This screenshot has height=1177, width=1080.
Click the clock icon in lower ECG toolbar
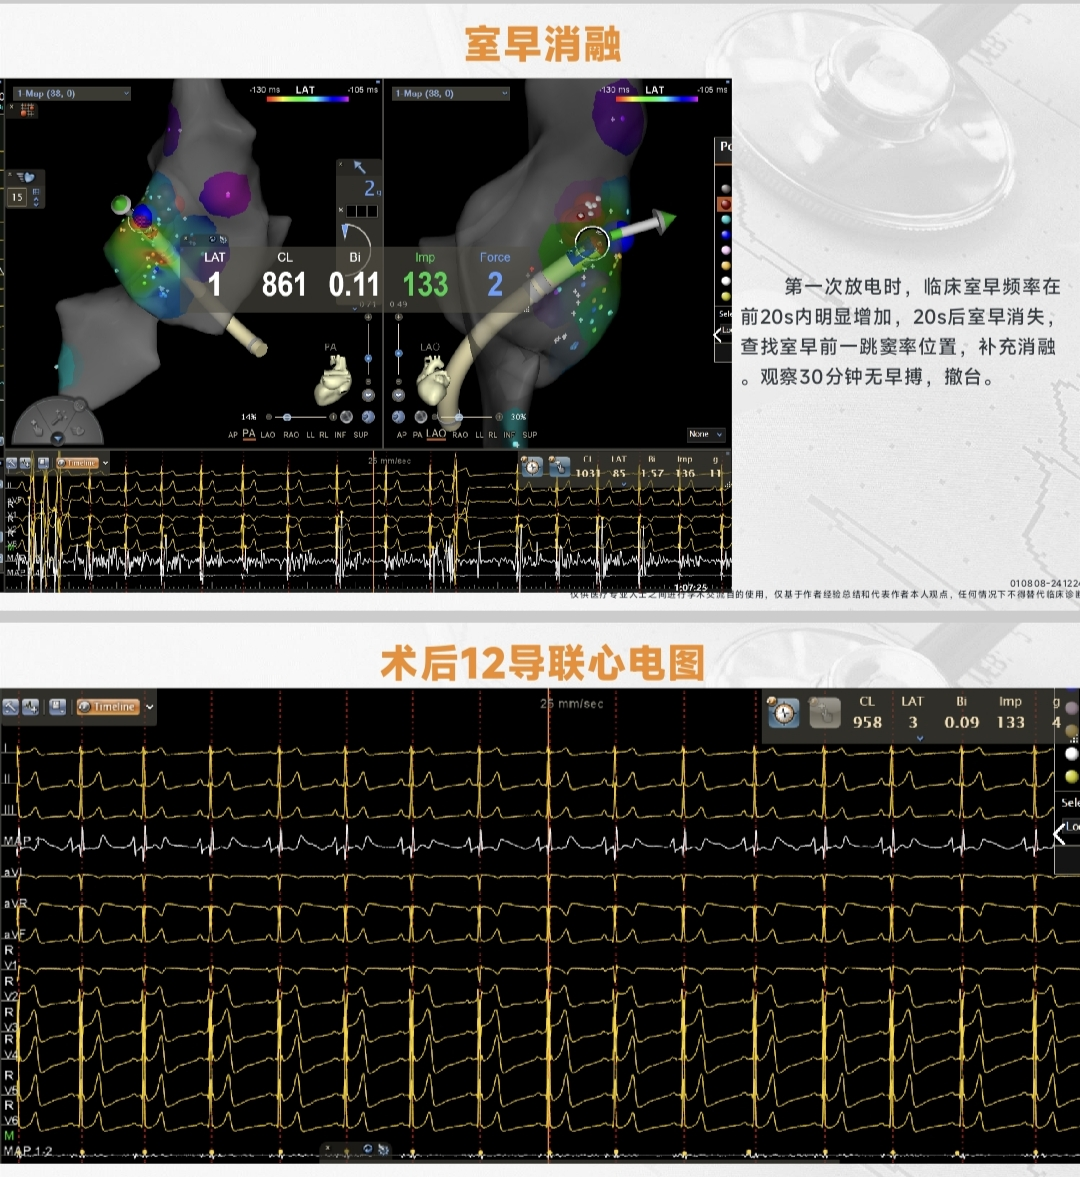[x=784, y=713]
